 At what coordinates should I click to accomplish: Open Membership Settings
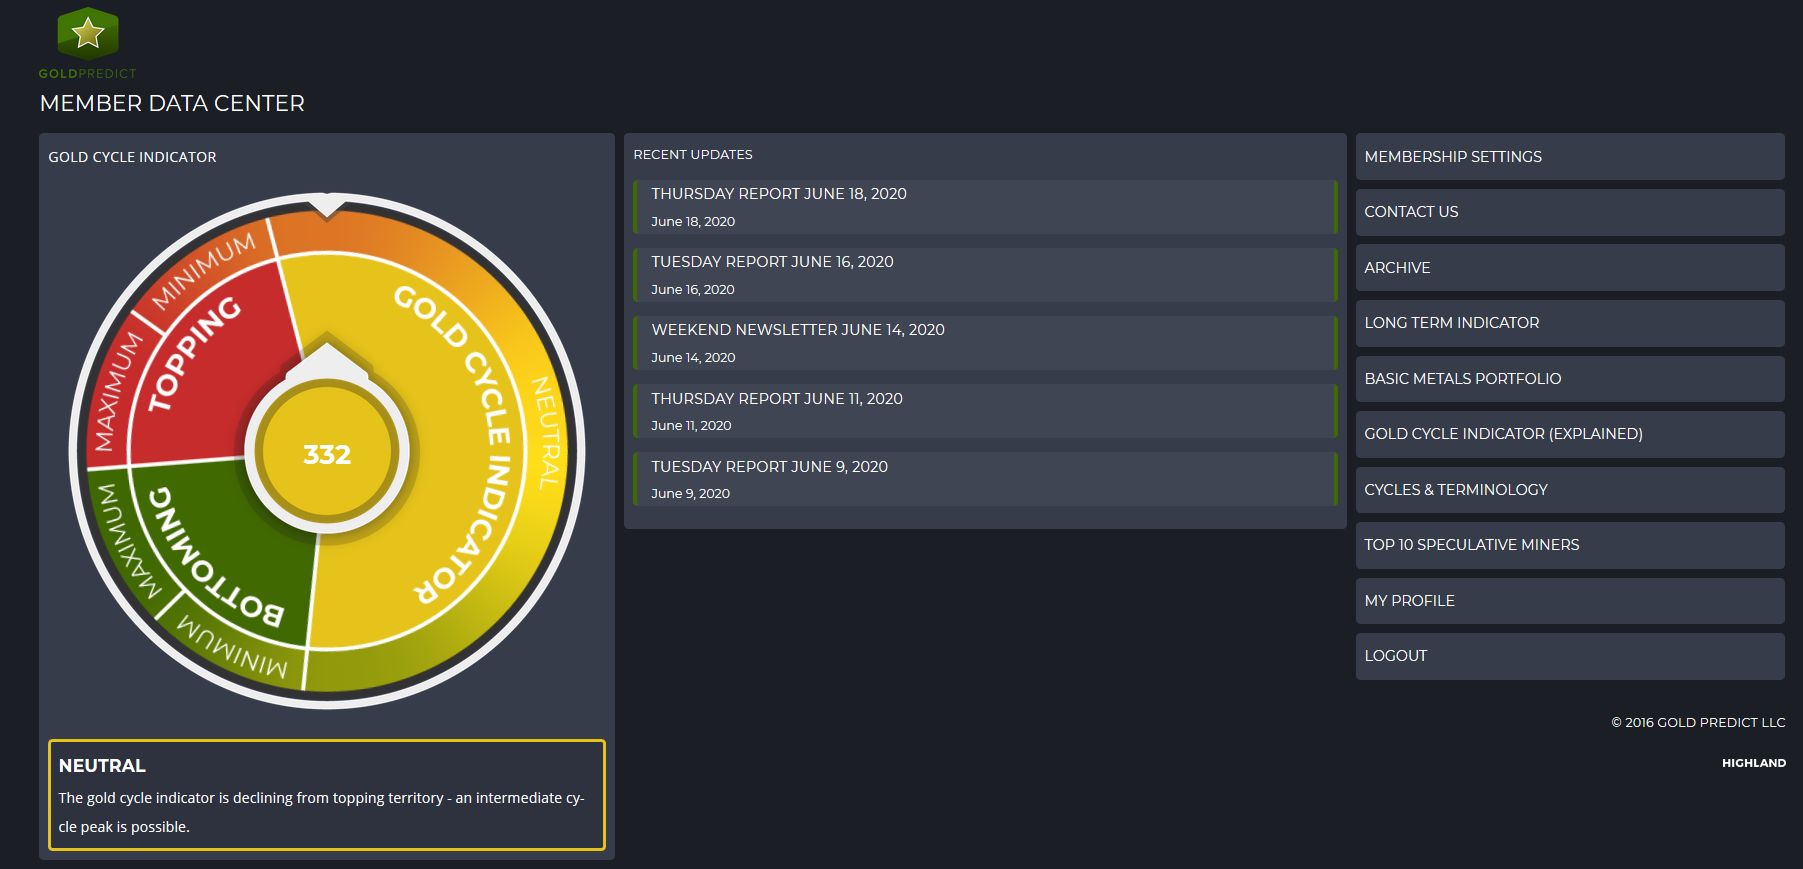pos(1570,157)
